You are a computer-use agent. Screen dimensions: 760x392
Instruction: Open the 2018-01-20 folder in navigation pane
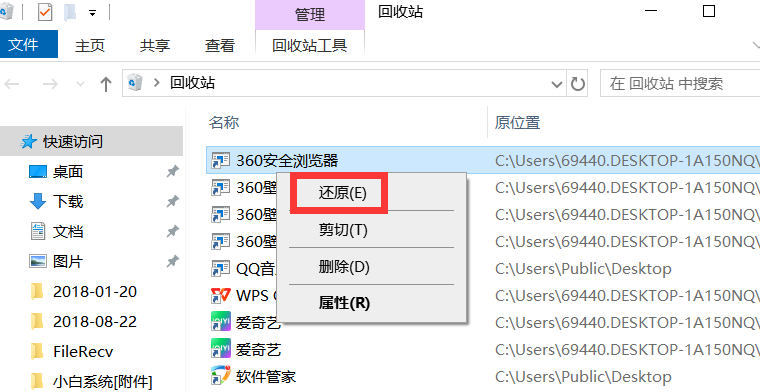tap(95, 291)
